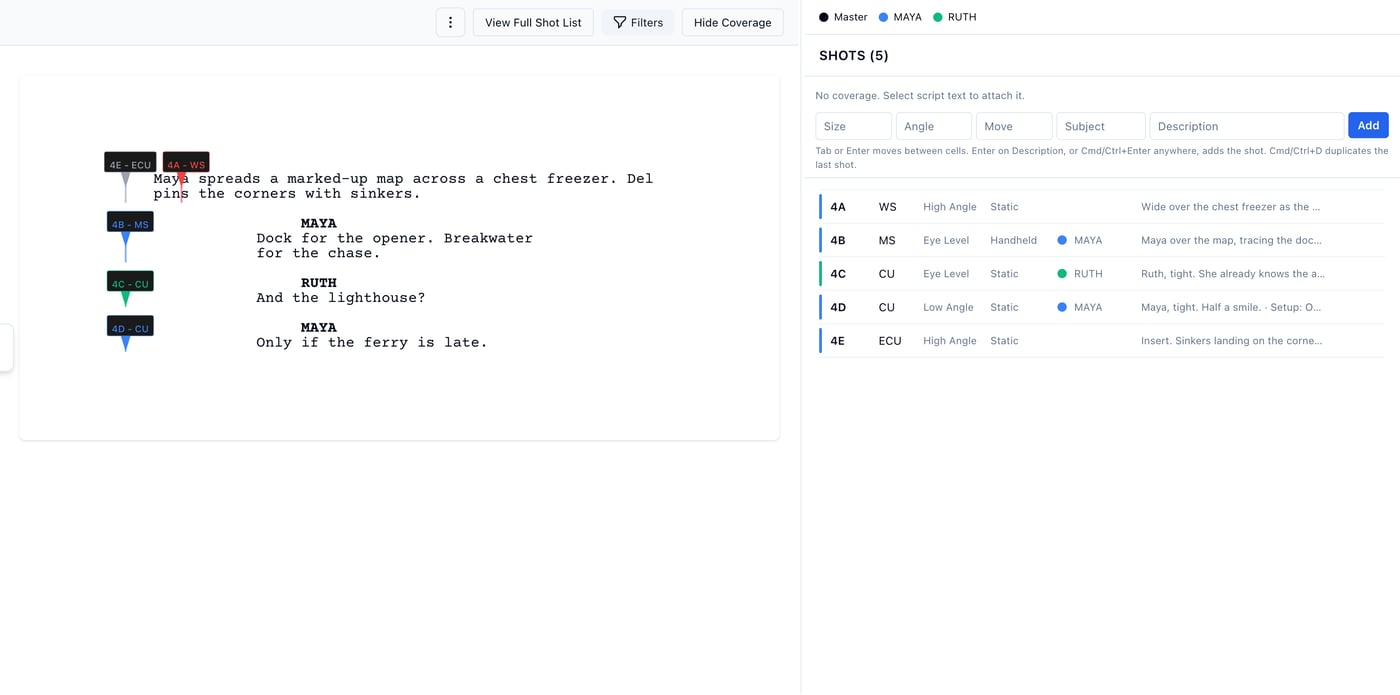Screen dimensions: 1400x695
Task: Click shot ID 4E in the shot list
Action: click(x=838, y=341)
